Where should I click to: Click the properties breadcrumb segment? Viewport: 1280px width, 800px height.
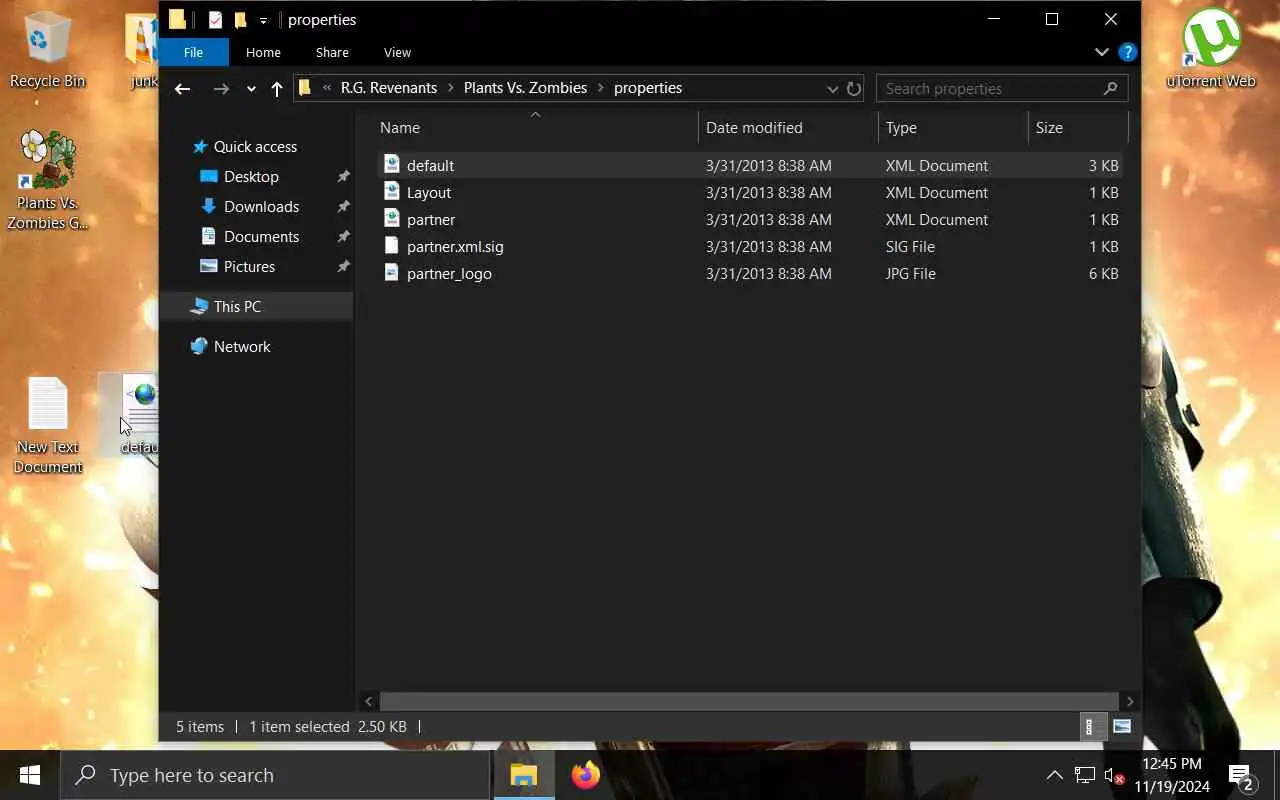click(x=648, y=88)
